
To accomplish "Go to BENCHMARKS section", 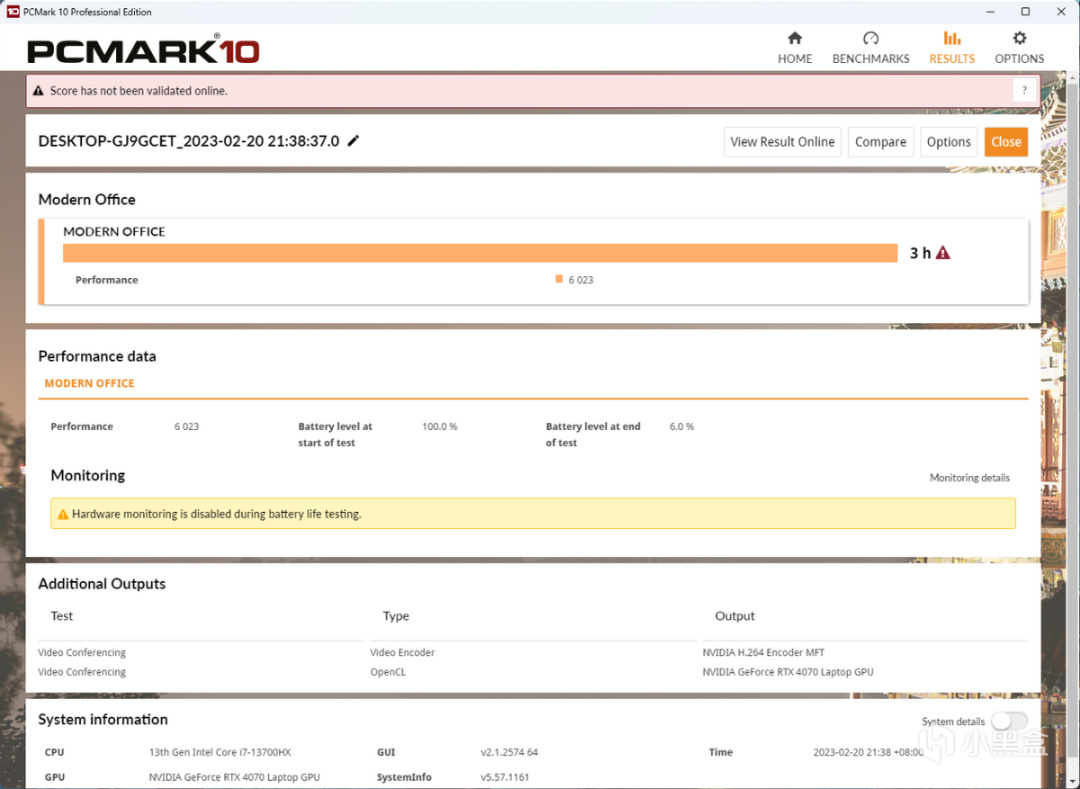I will pyautogui.click(x=871, y=48).
